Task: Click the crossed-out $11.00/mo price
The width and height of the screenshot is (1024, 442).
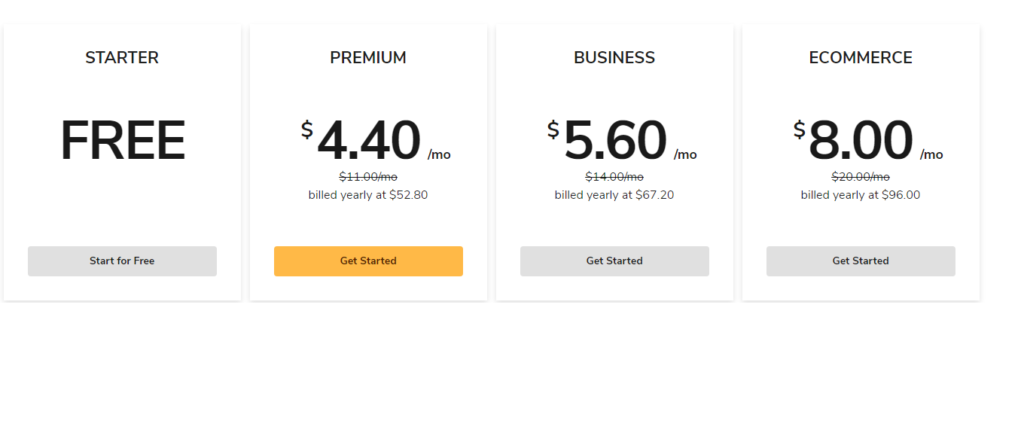Action: (368, 177)
